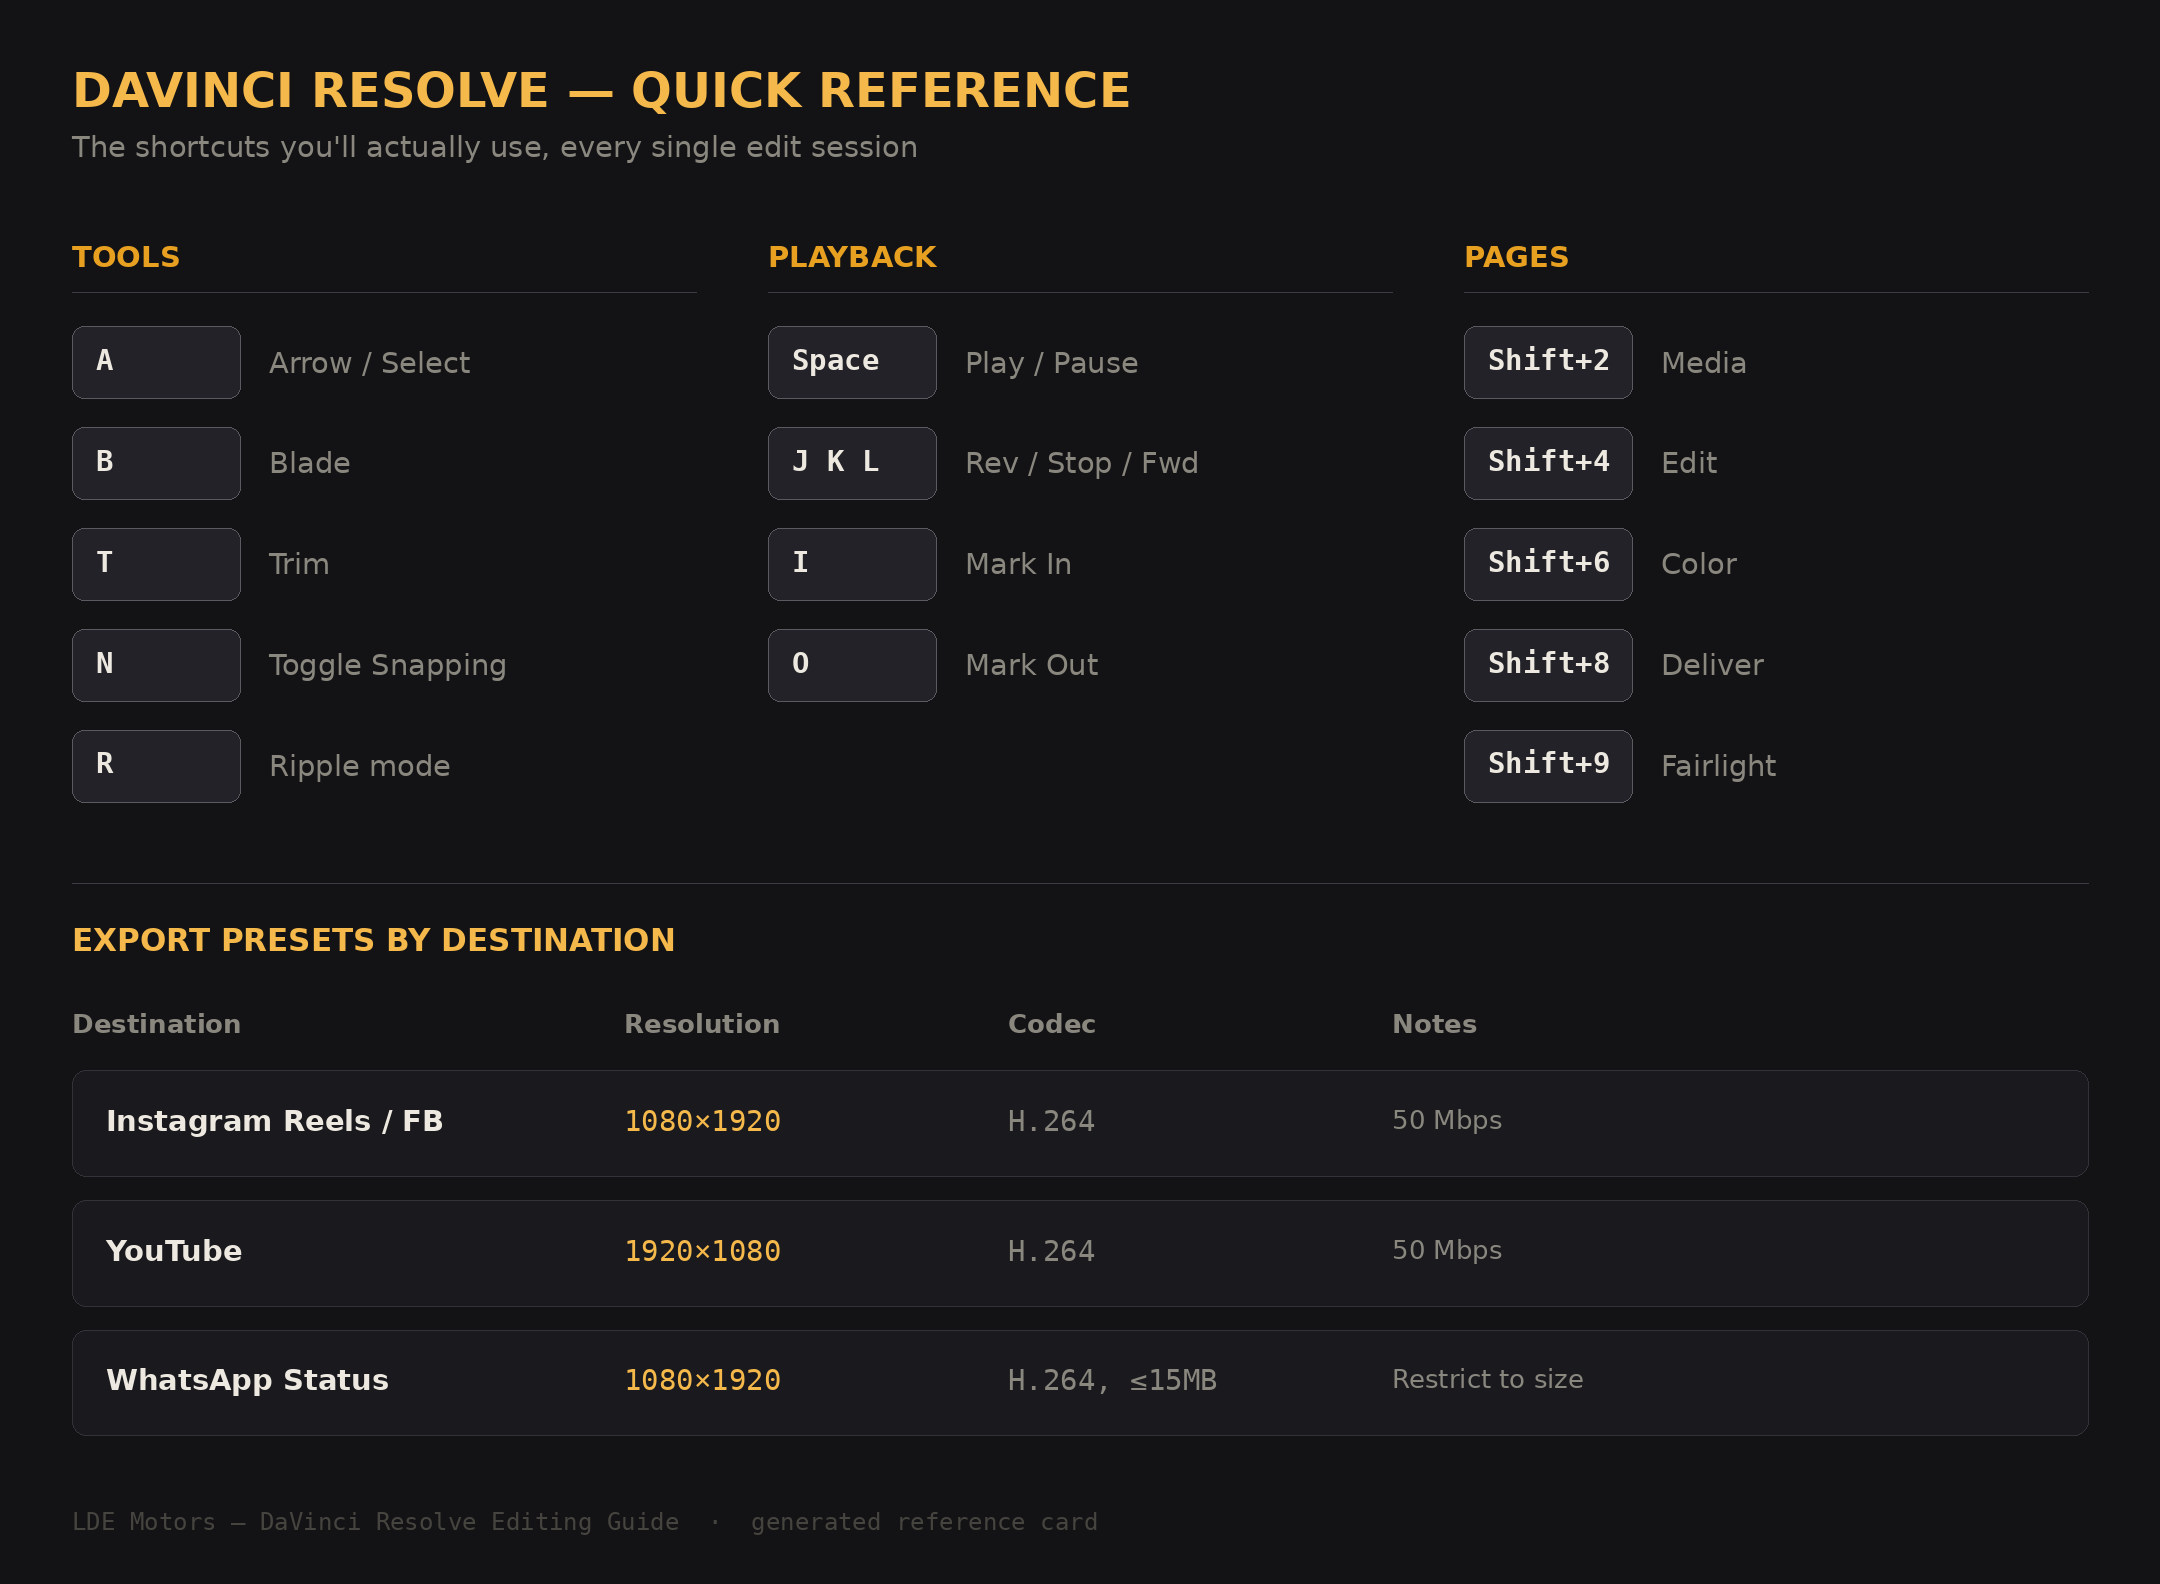Click 'H.264' codec in the Instagram row
This screenshot has height=1584, width=2160.
[1051, 1121]
